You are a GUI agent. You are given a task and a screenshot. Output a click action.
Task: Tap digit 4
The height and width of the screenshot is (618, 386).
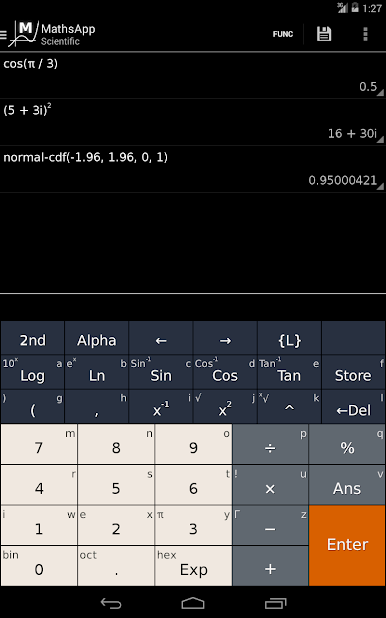pyautogui.click(x=39, y=485)
